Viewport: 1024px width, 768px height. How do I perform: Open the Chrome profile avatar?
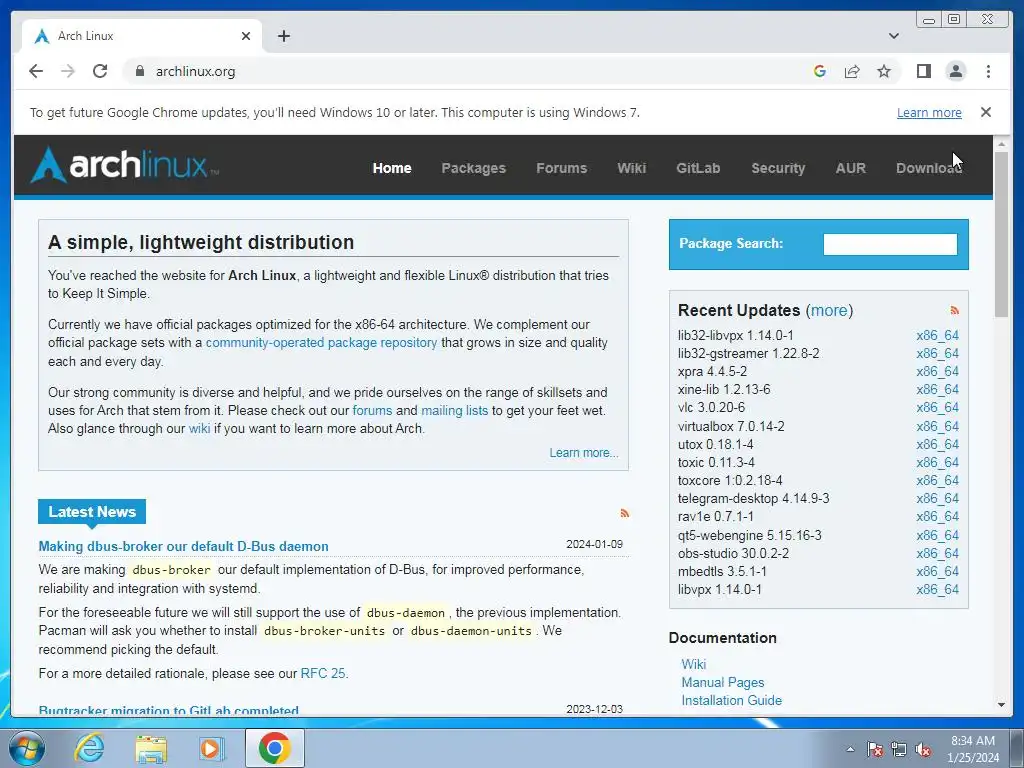pos(955,71)
